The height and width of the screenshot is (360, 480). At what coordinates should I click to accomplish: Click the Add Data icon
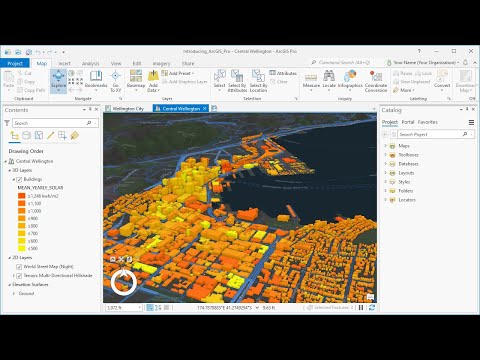pyautogui.click(x=153, y=76)
